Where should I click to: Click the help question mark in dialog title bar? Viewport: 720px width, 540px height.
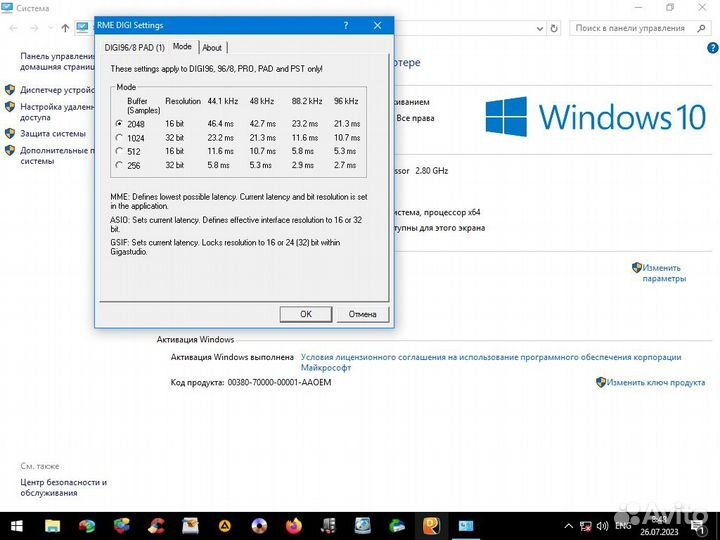coord(345,25)
